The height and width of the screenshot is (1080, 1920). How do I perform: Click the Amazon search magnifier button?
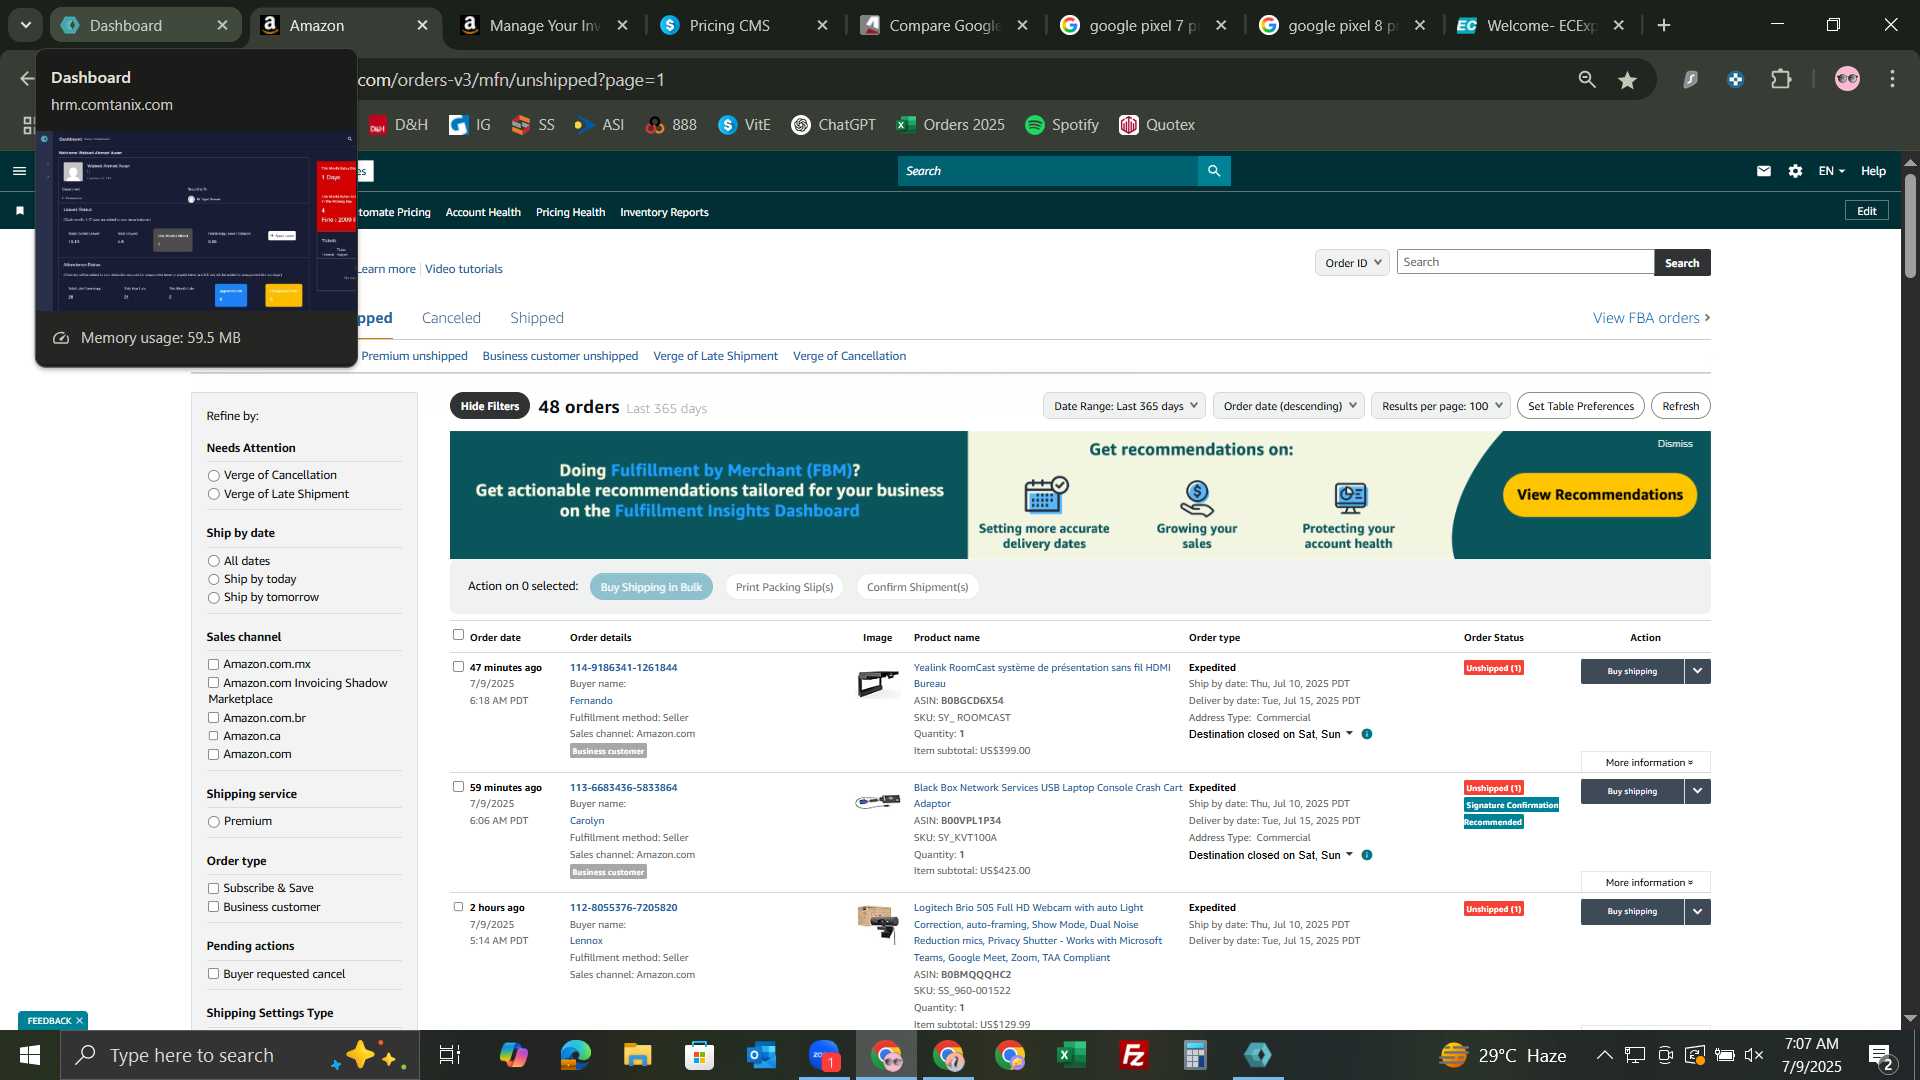click(x=1214, y=171)
